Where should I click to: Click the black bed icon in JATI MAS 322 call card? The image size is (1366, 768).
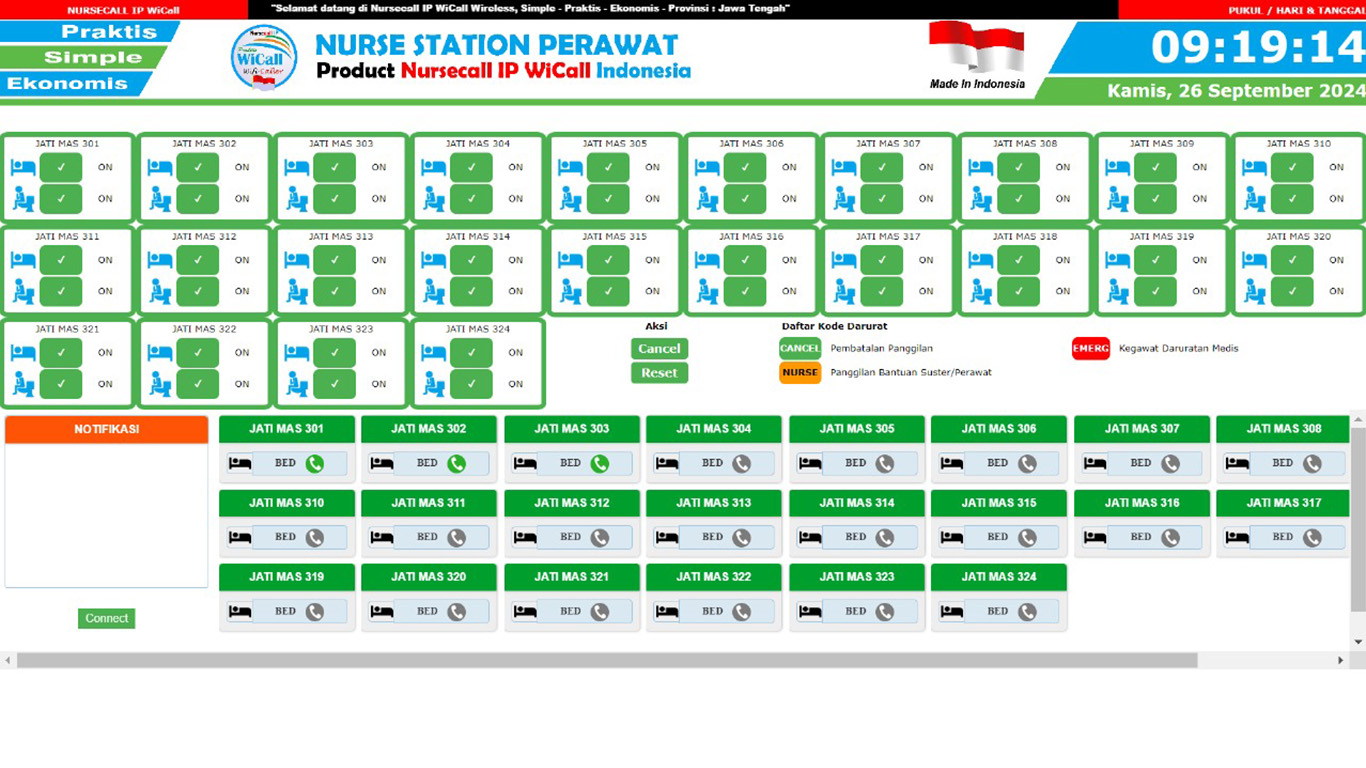[667, 612]
